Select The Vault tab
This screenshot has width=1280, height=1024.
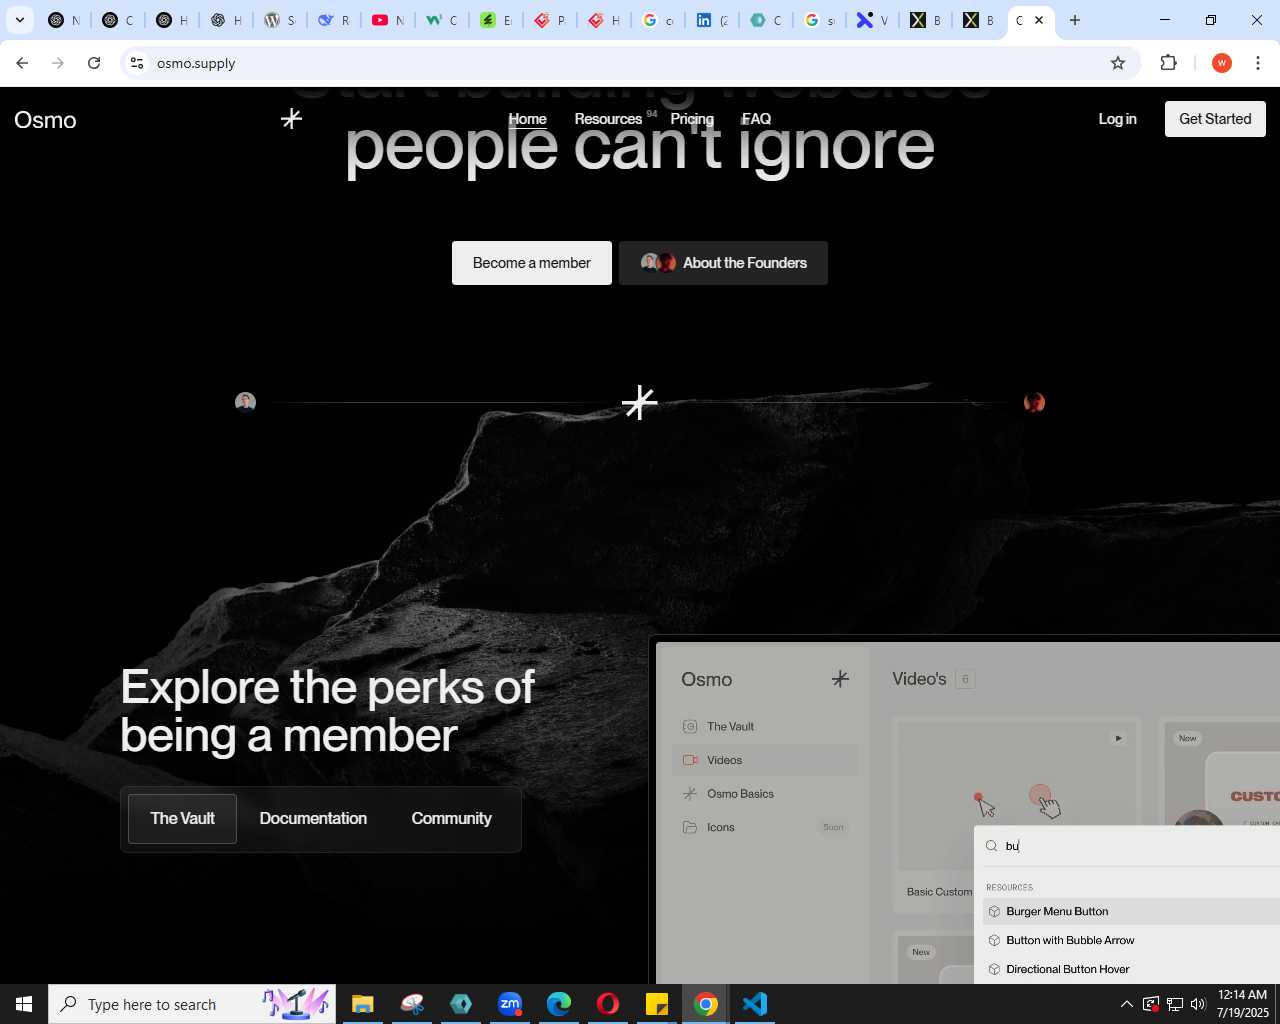[182, 819]
